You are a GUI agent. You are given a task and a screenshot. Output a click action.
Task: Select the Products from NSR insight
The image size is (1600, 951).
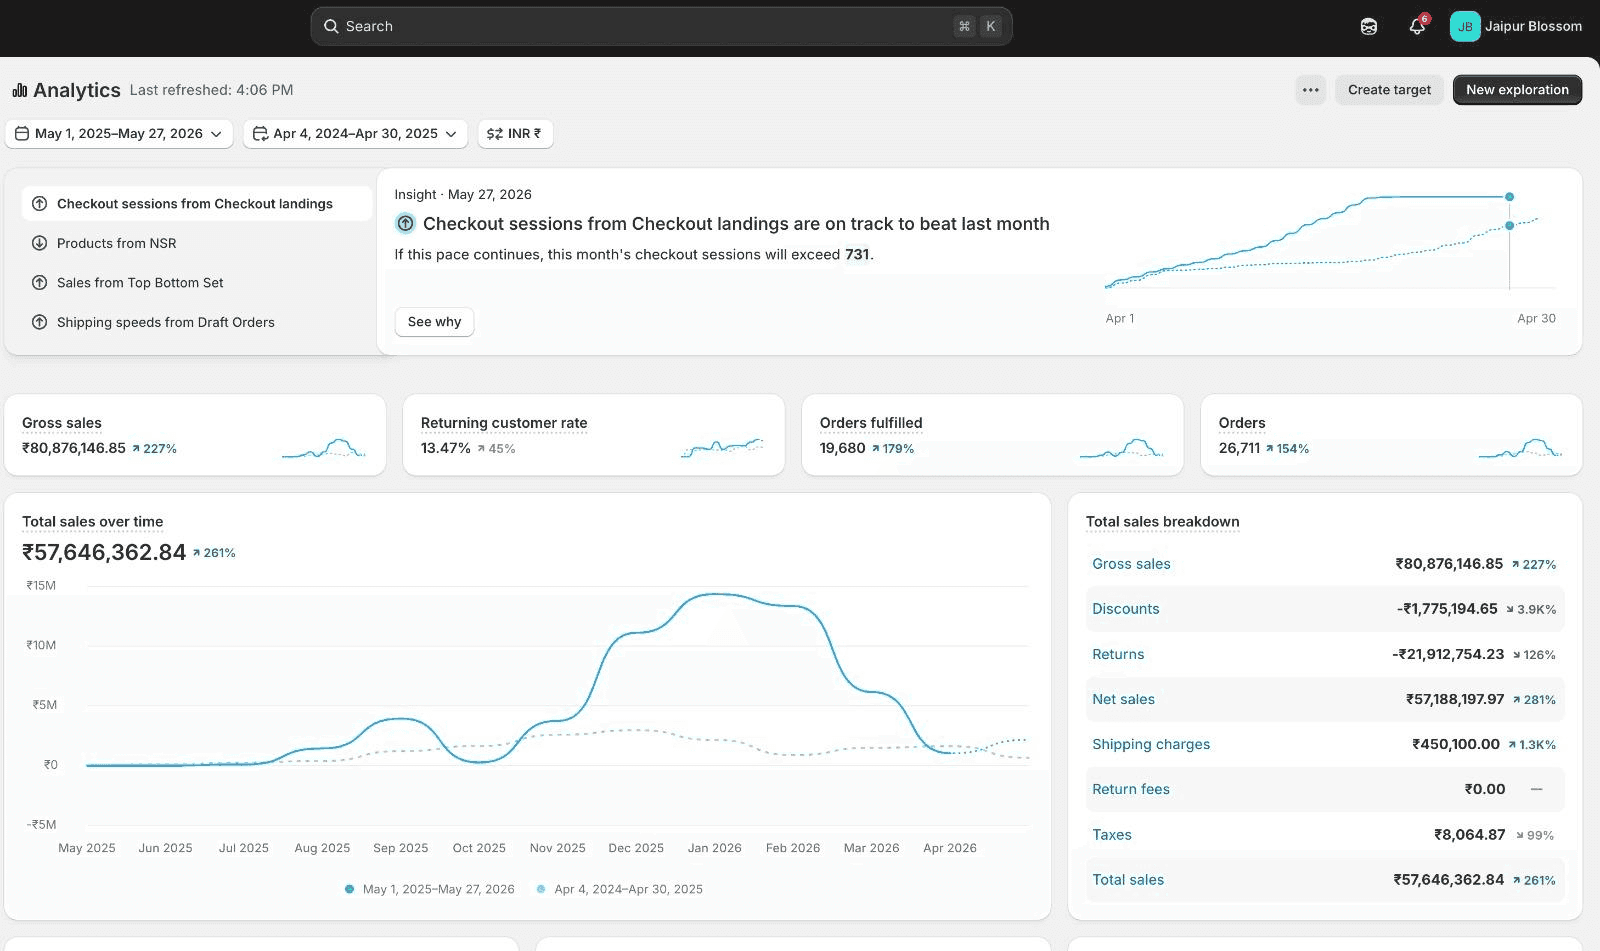coord(197,243)
